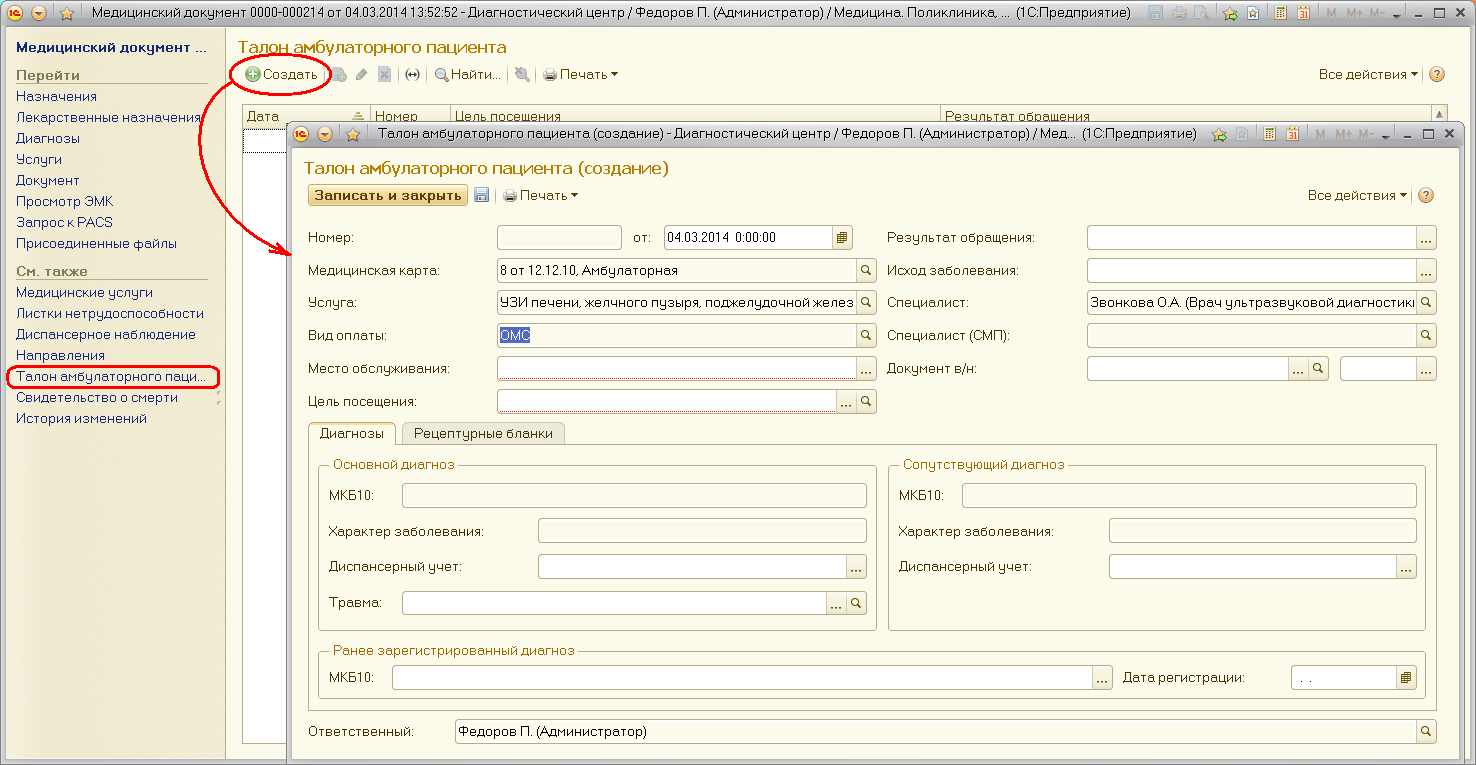Image resolution: width=1476 pixels, height=765 pixels.
Task: Open Печать dropdown in background list toolbar
Action: point(580,75)
